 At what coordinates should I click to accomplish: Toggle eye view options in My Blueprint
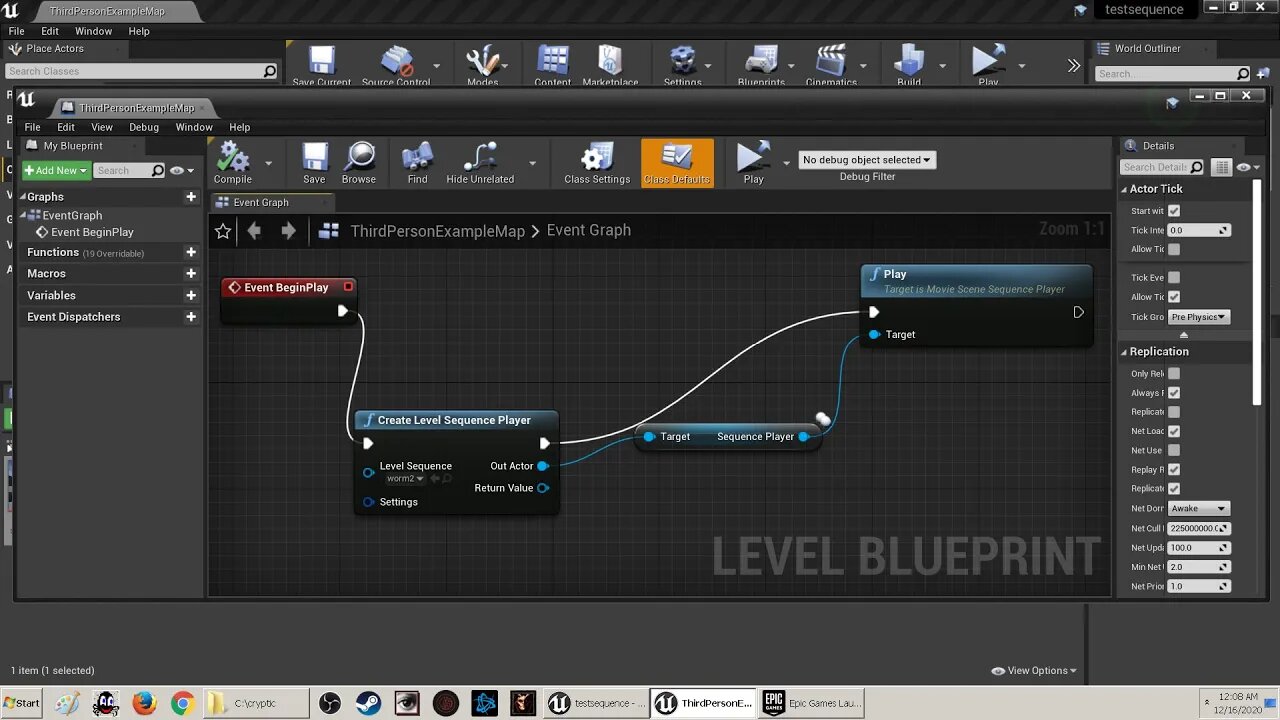181,171
